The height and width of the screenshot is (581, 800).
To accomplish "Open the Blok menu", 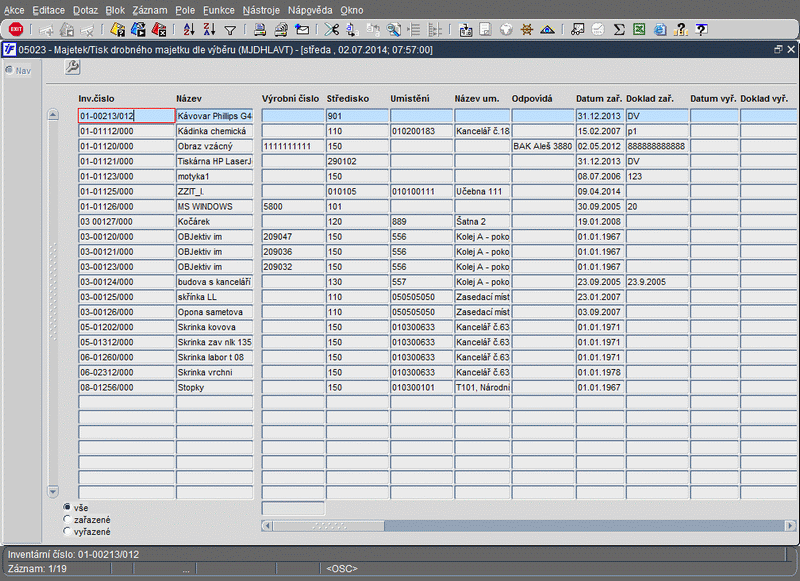I will pyautogui.click(x=115, y=10).
